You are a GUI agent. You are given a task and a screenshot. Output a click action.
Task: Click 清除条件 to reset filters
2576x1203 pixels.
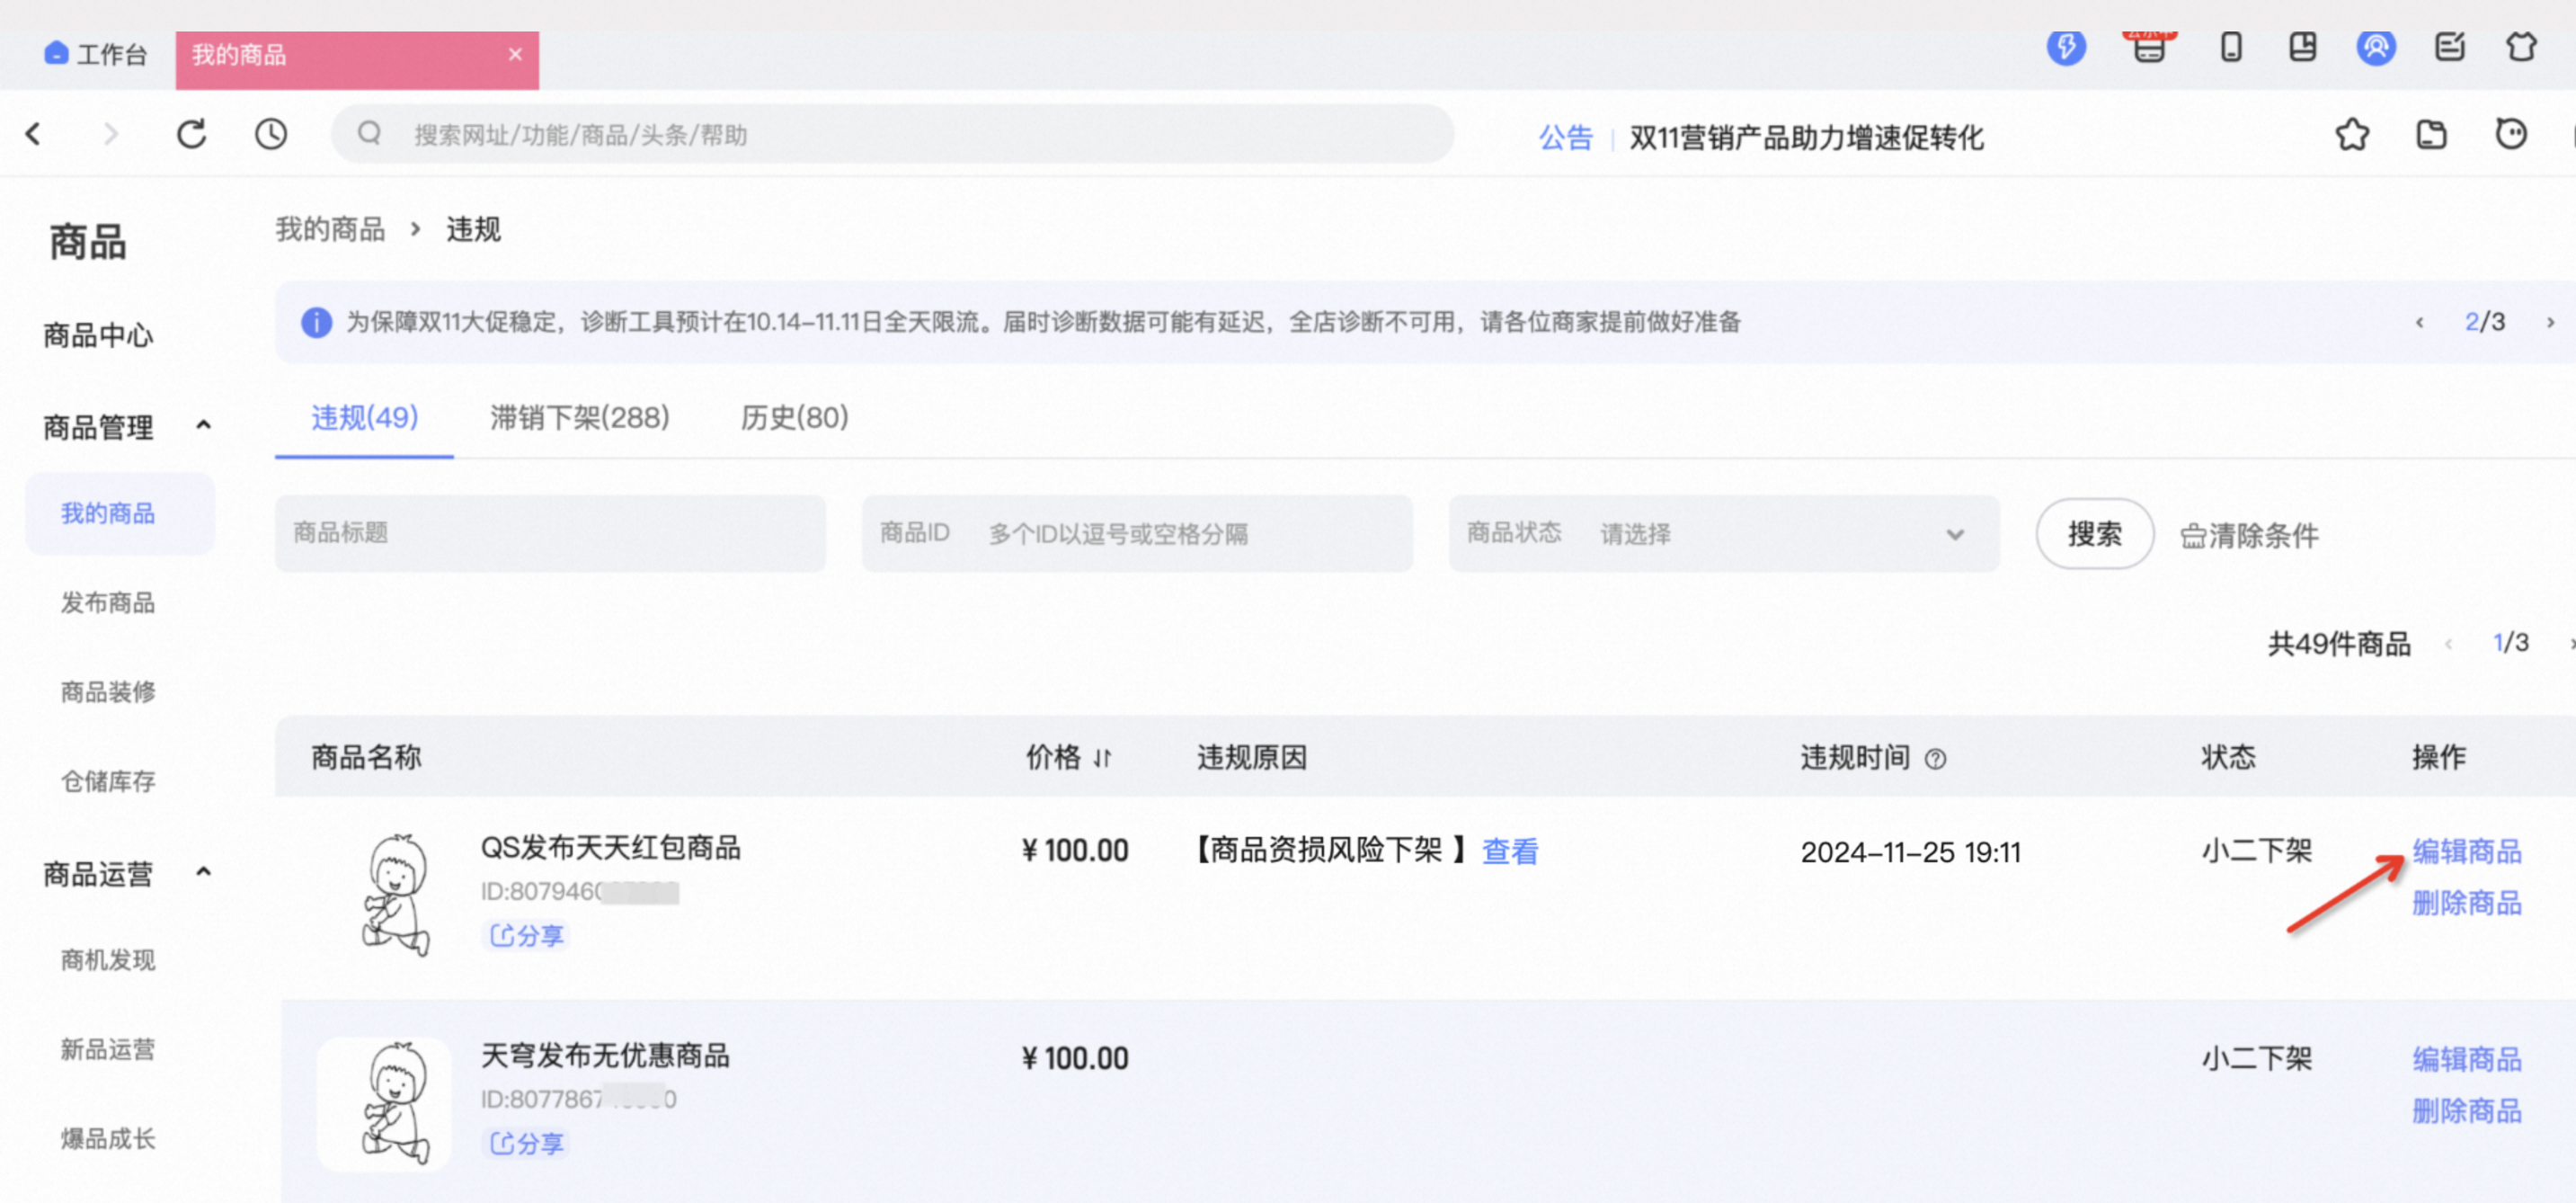(x=2248, y=536)
